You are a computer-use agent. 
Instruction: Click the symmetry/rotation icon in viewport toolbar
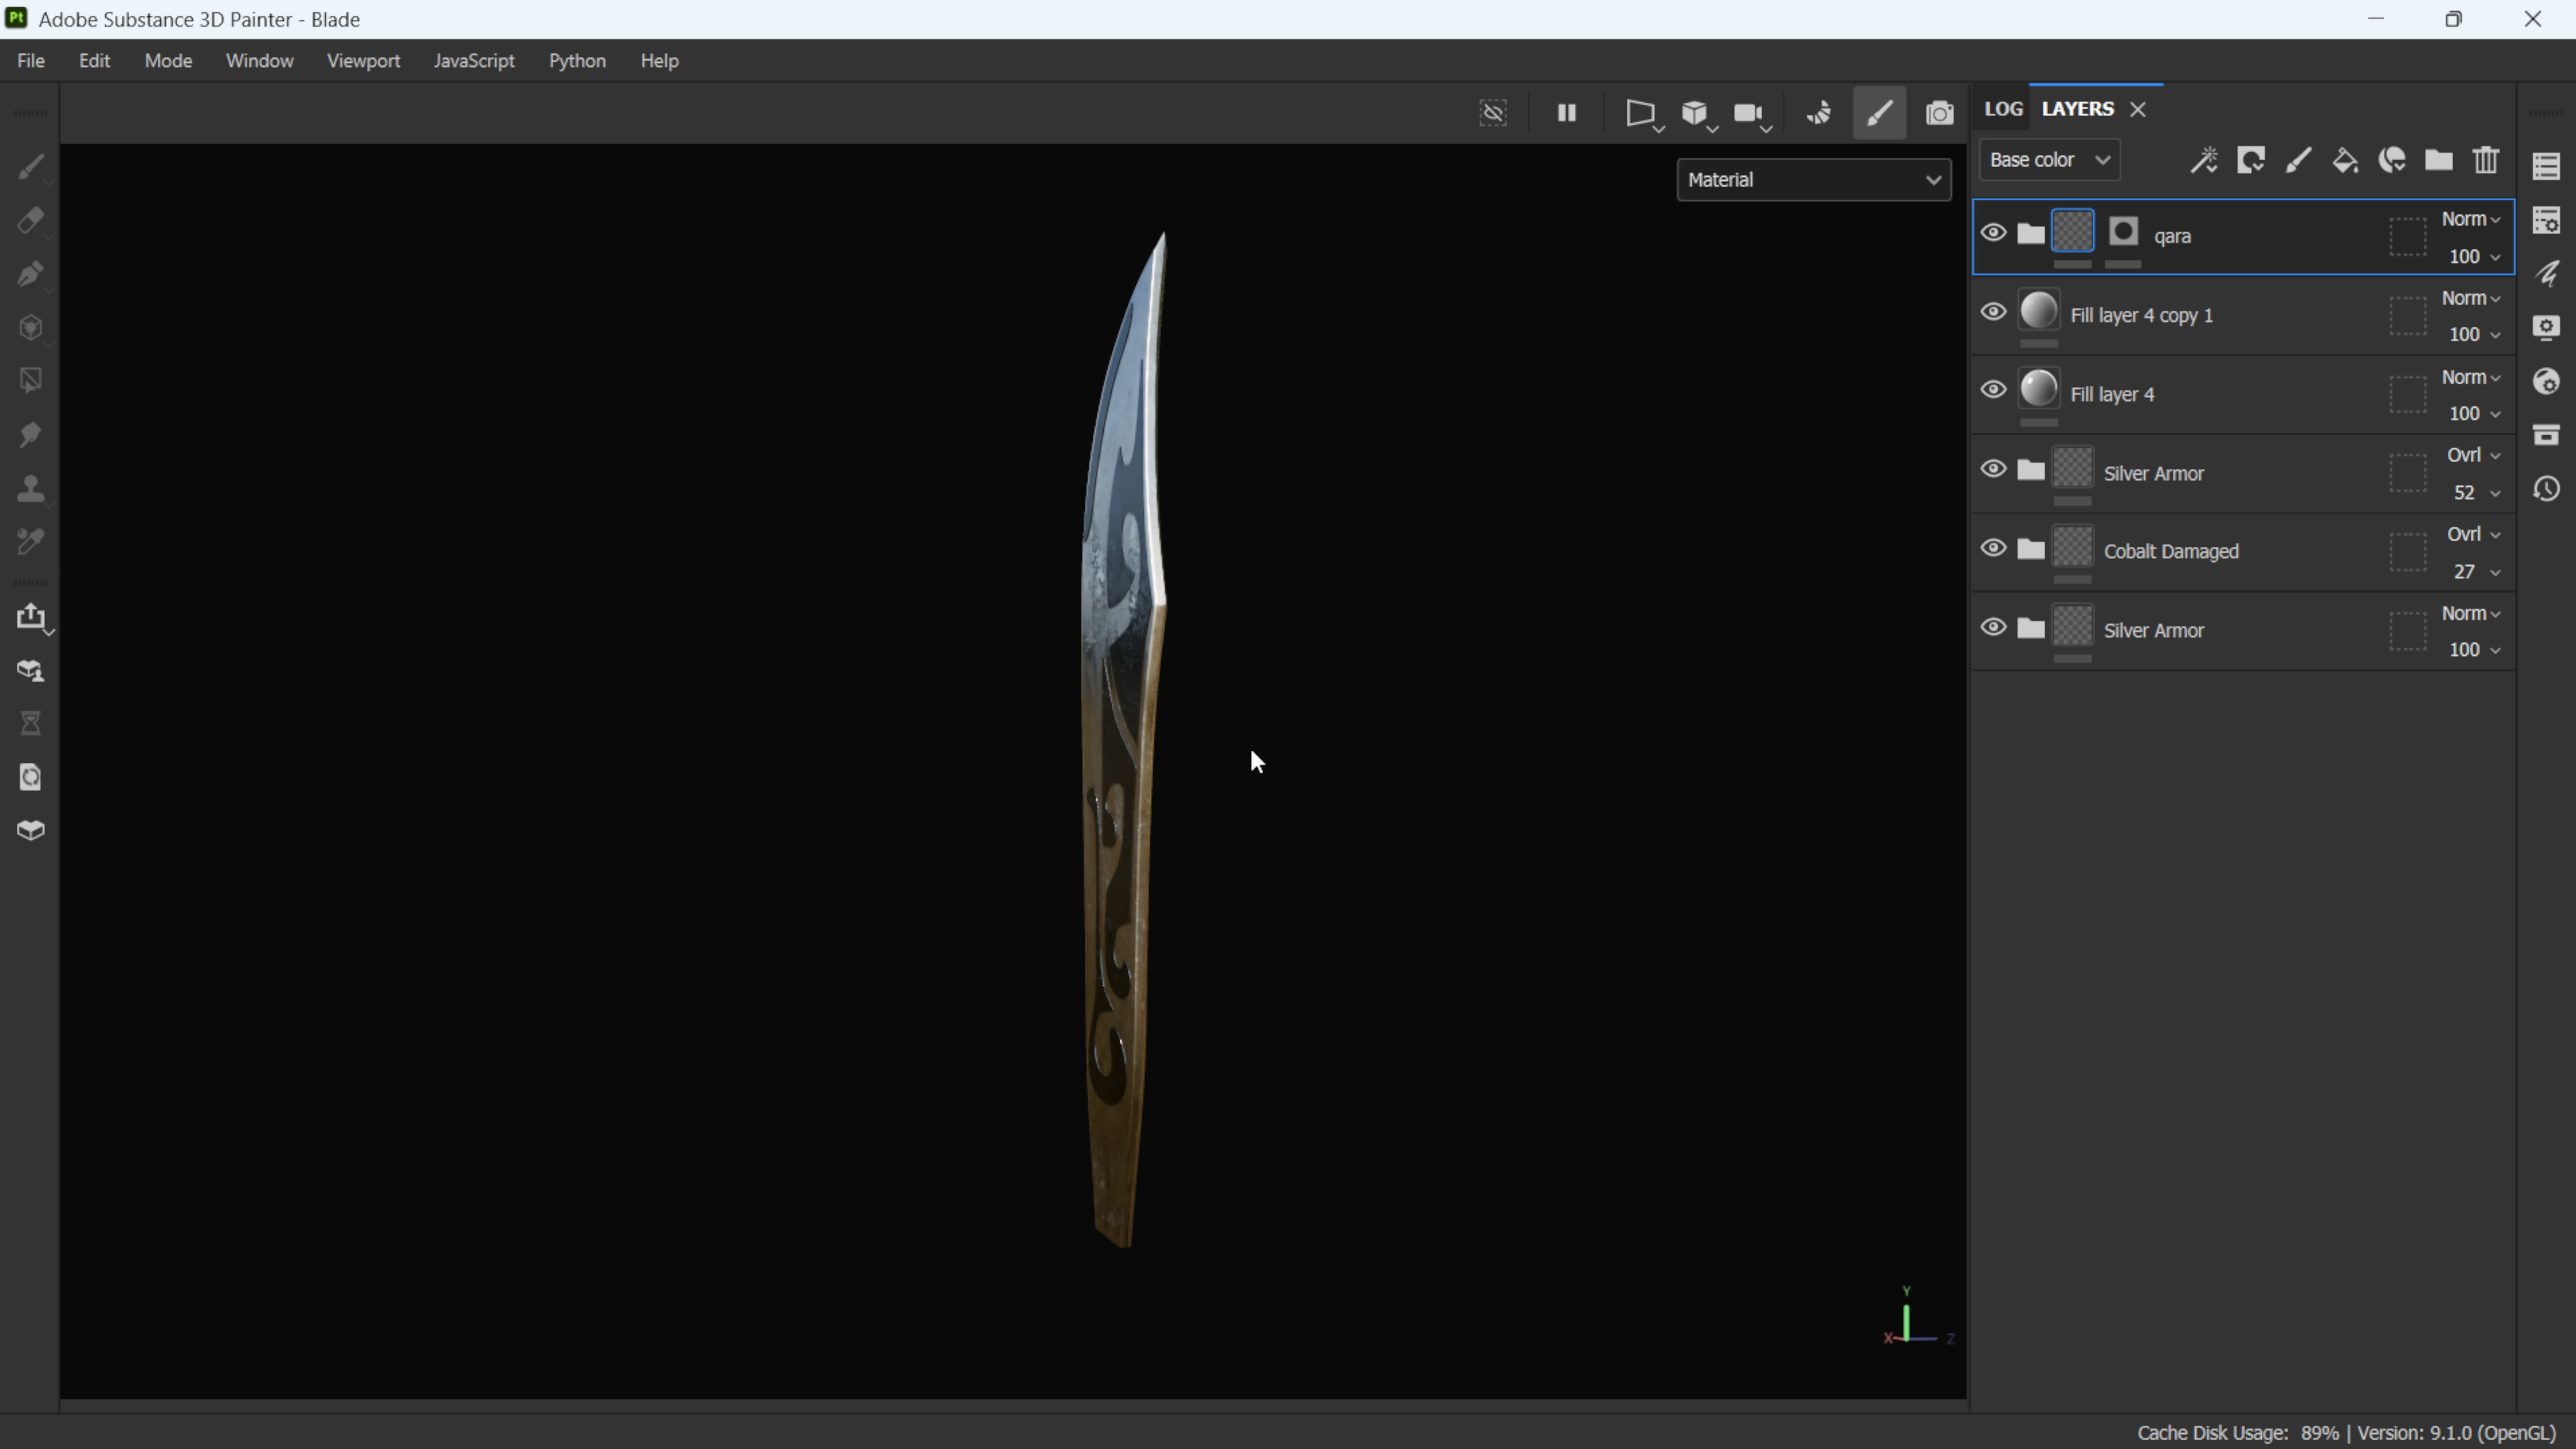[1819, 113]
